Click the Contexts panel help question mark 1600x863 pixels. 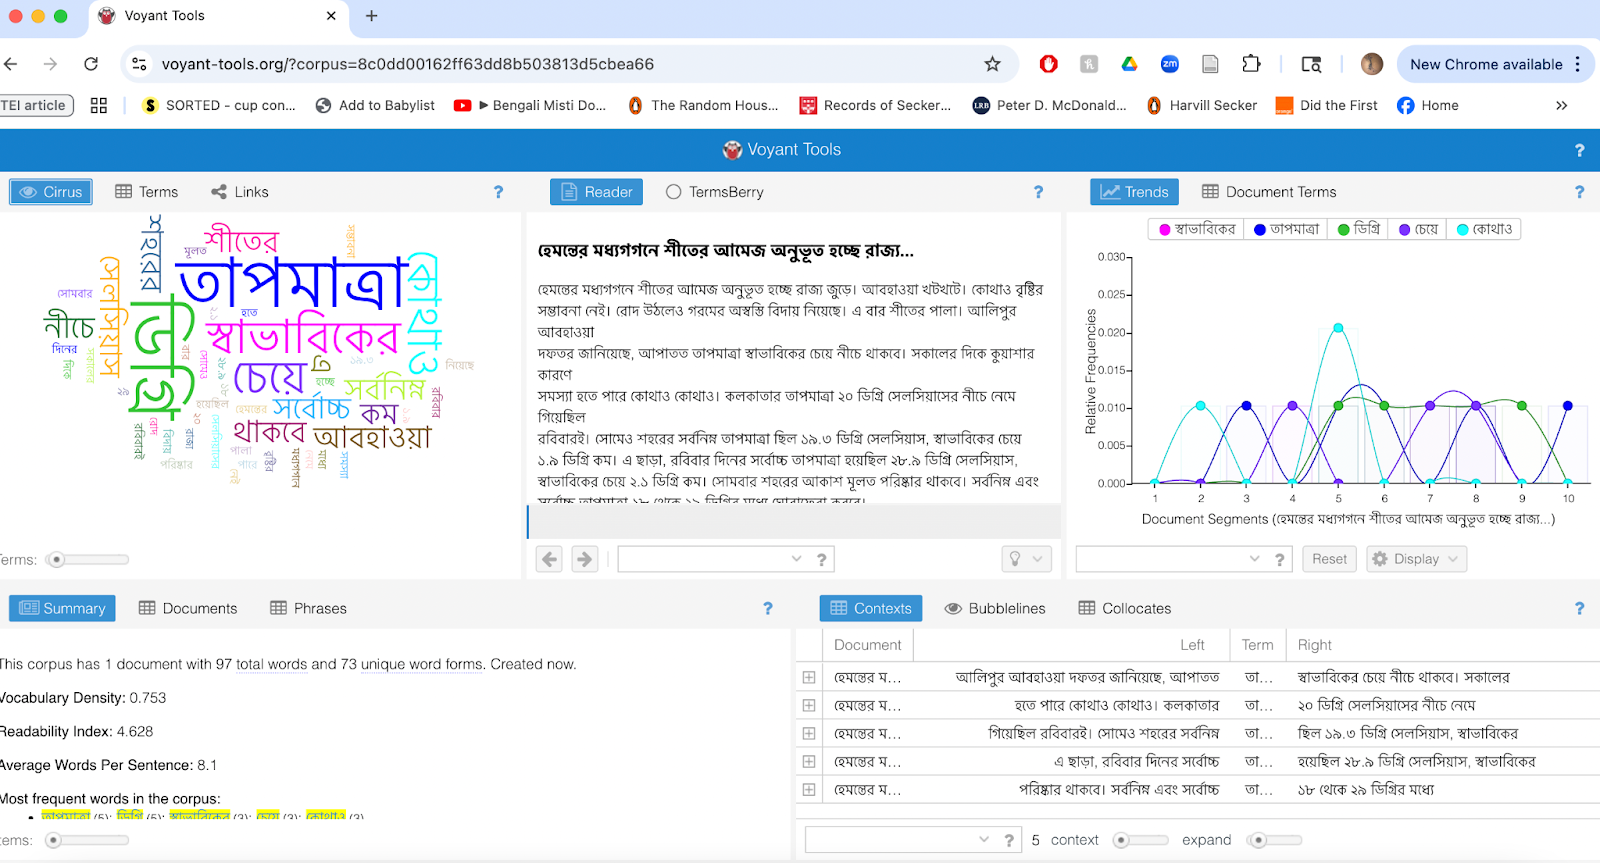[x=1579, y=608]
